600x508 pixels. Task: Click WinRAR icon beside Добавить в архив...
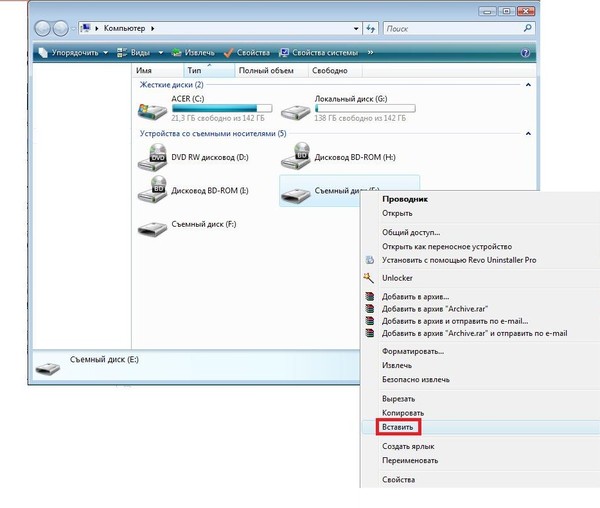point(370,296)
